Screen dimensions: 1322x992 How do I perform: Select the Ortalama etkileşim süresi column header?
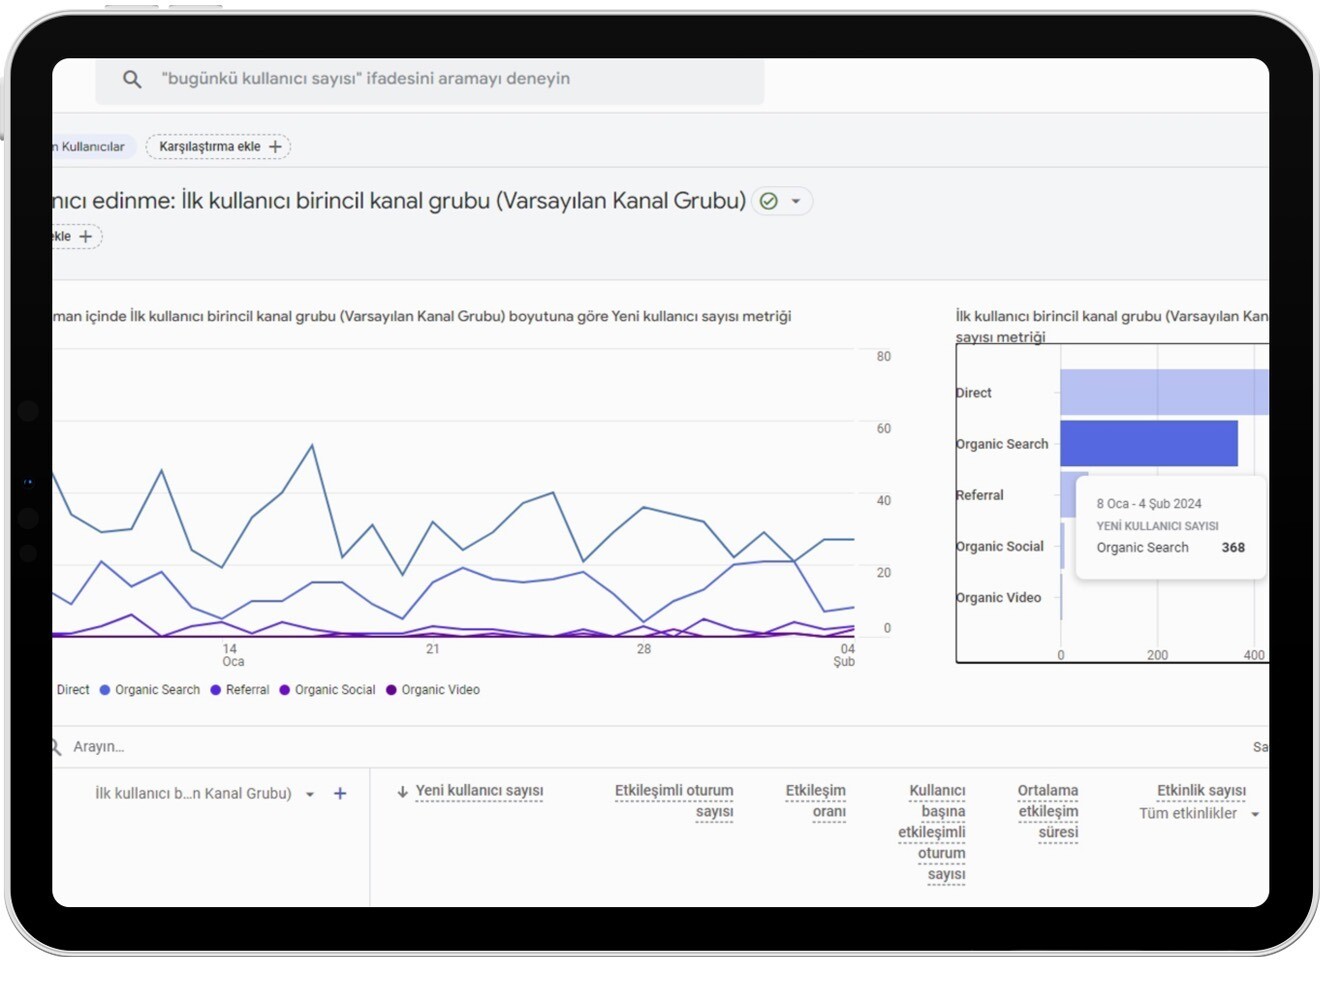1048,811
